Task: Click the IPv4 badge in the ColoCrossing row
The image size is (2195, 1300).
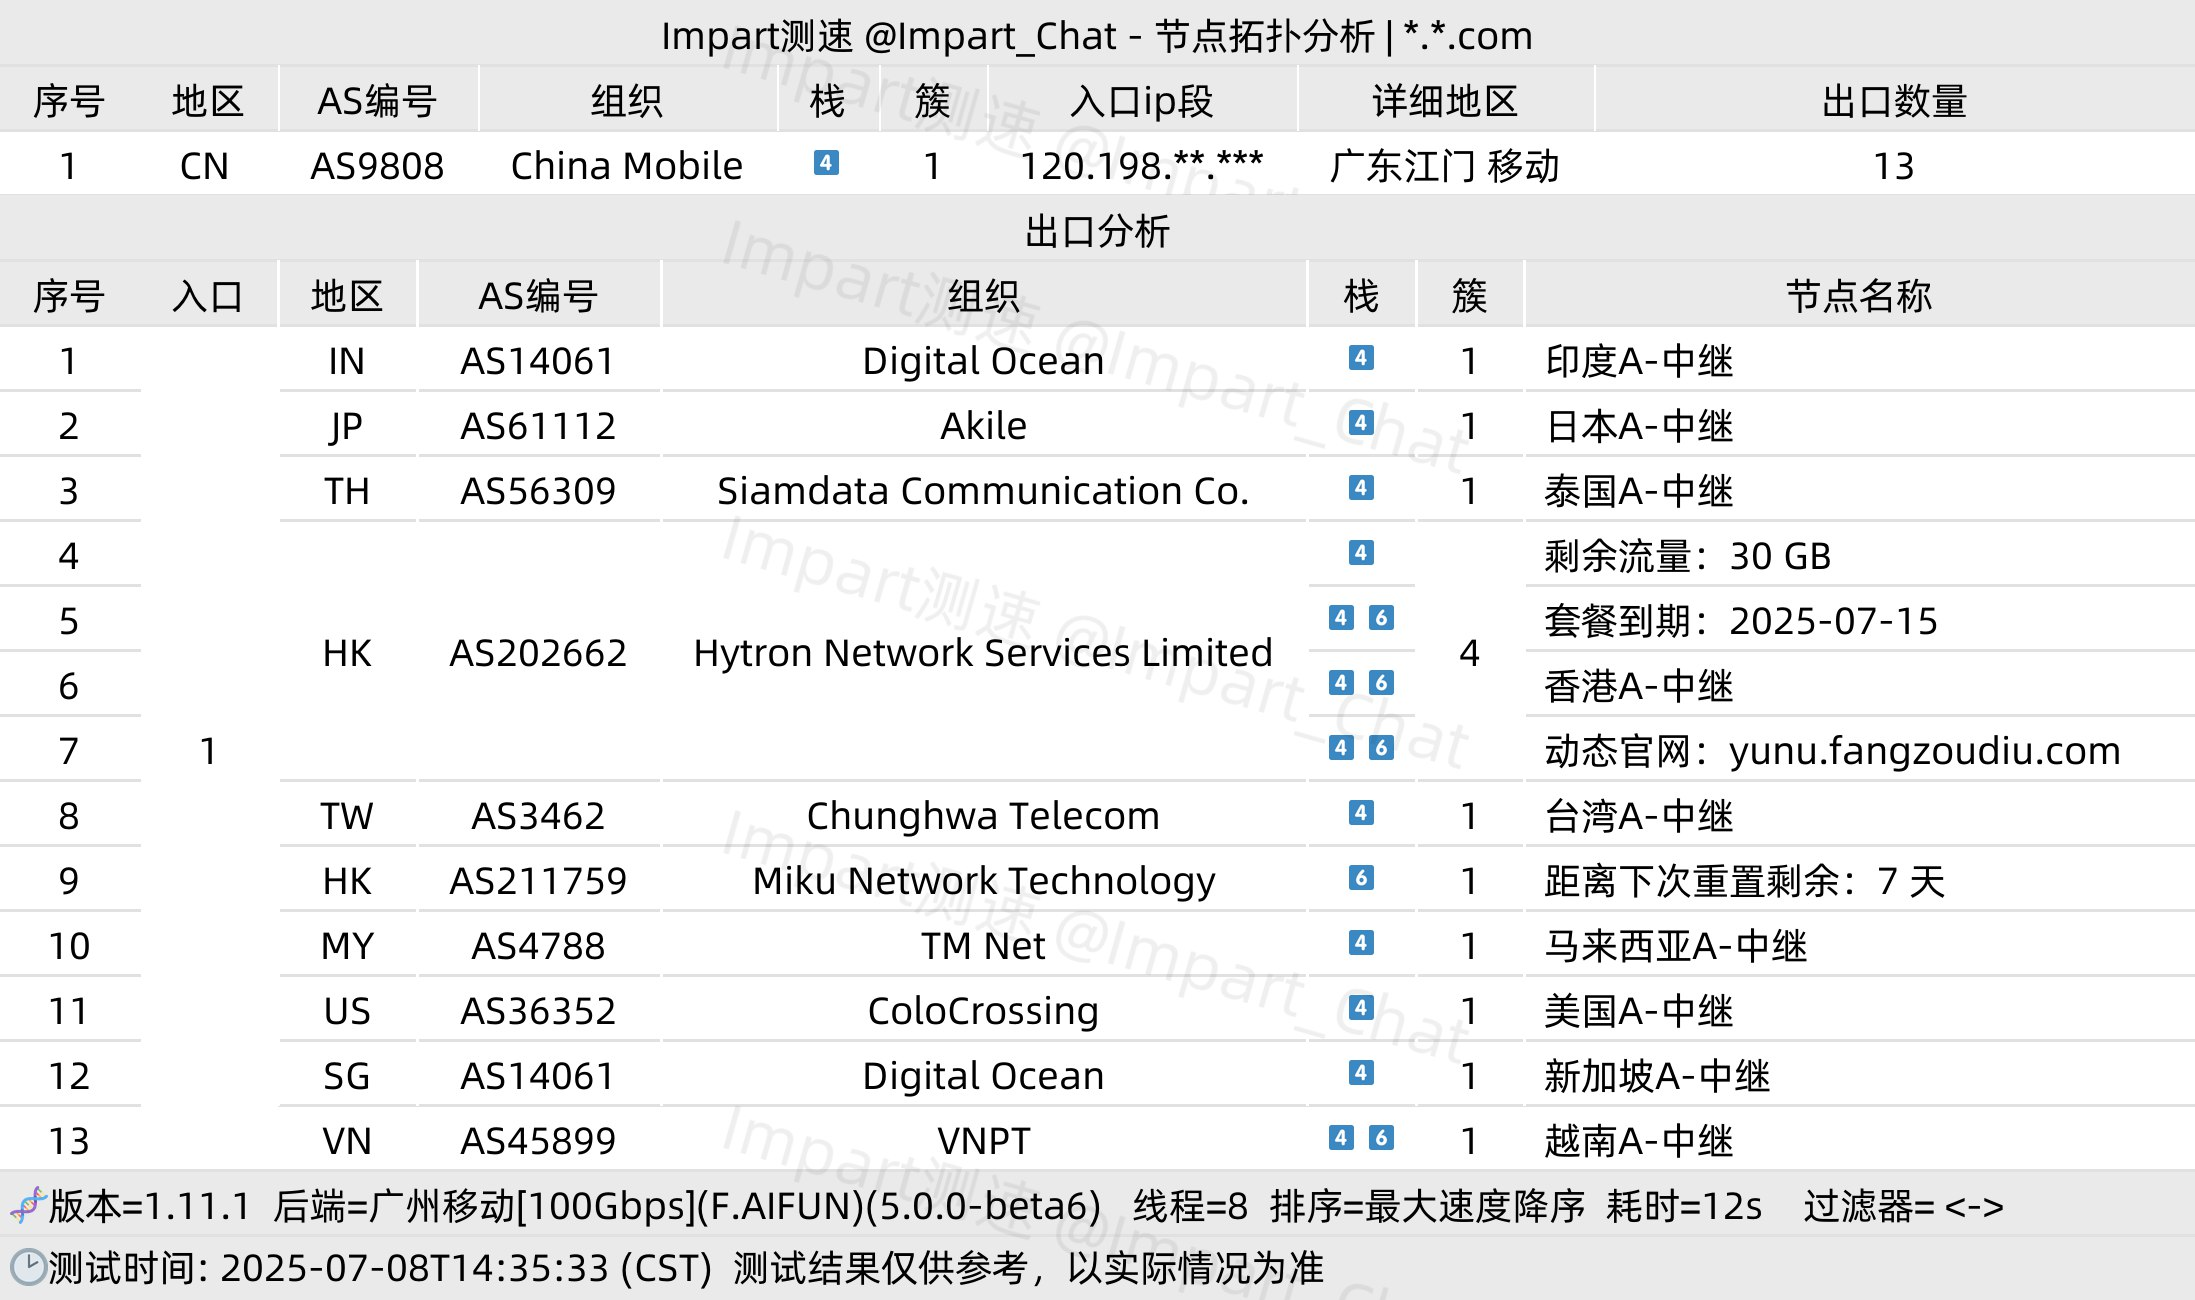Action: 1361,1008
